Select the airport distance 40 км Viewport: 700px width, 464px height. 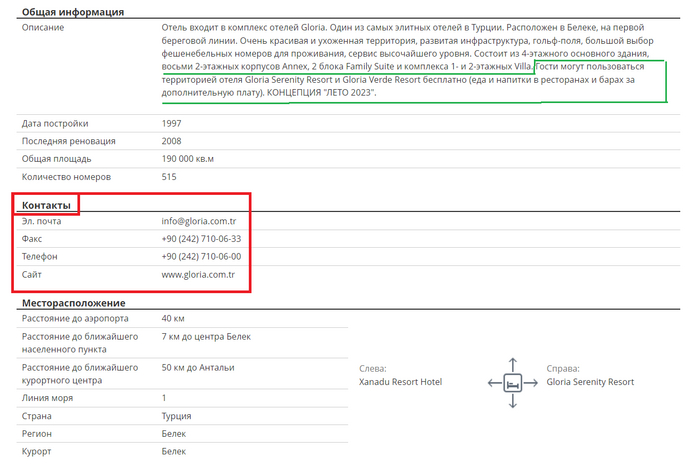pyautogui.click(x=173, y=318)
